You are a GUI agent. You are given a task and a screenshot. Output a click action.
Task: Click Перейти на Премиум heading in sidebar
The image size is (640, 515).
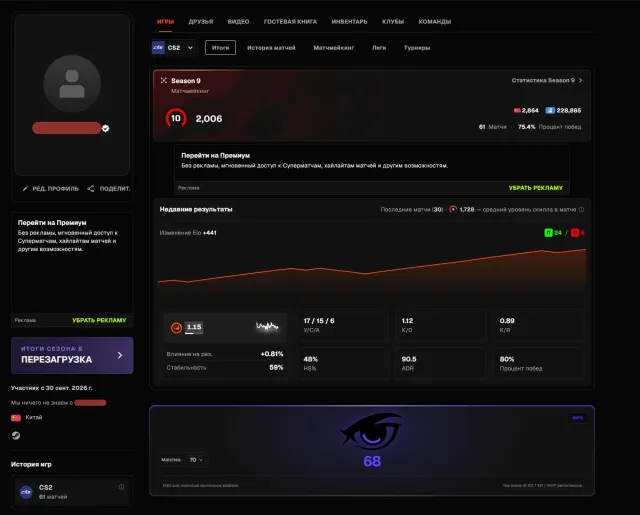52,223
